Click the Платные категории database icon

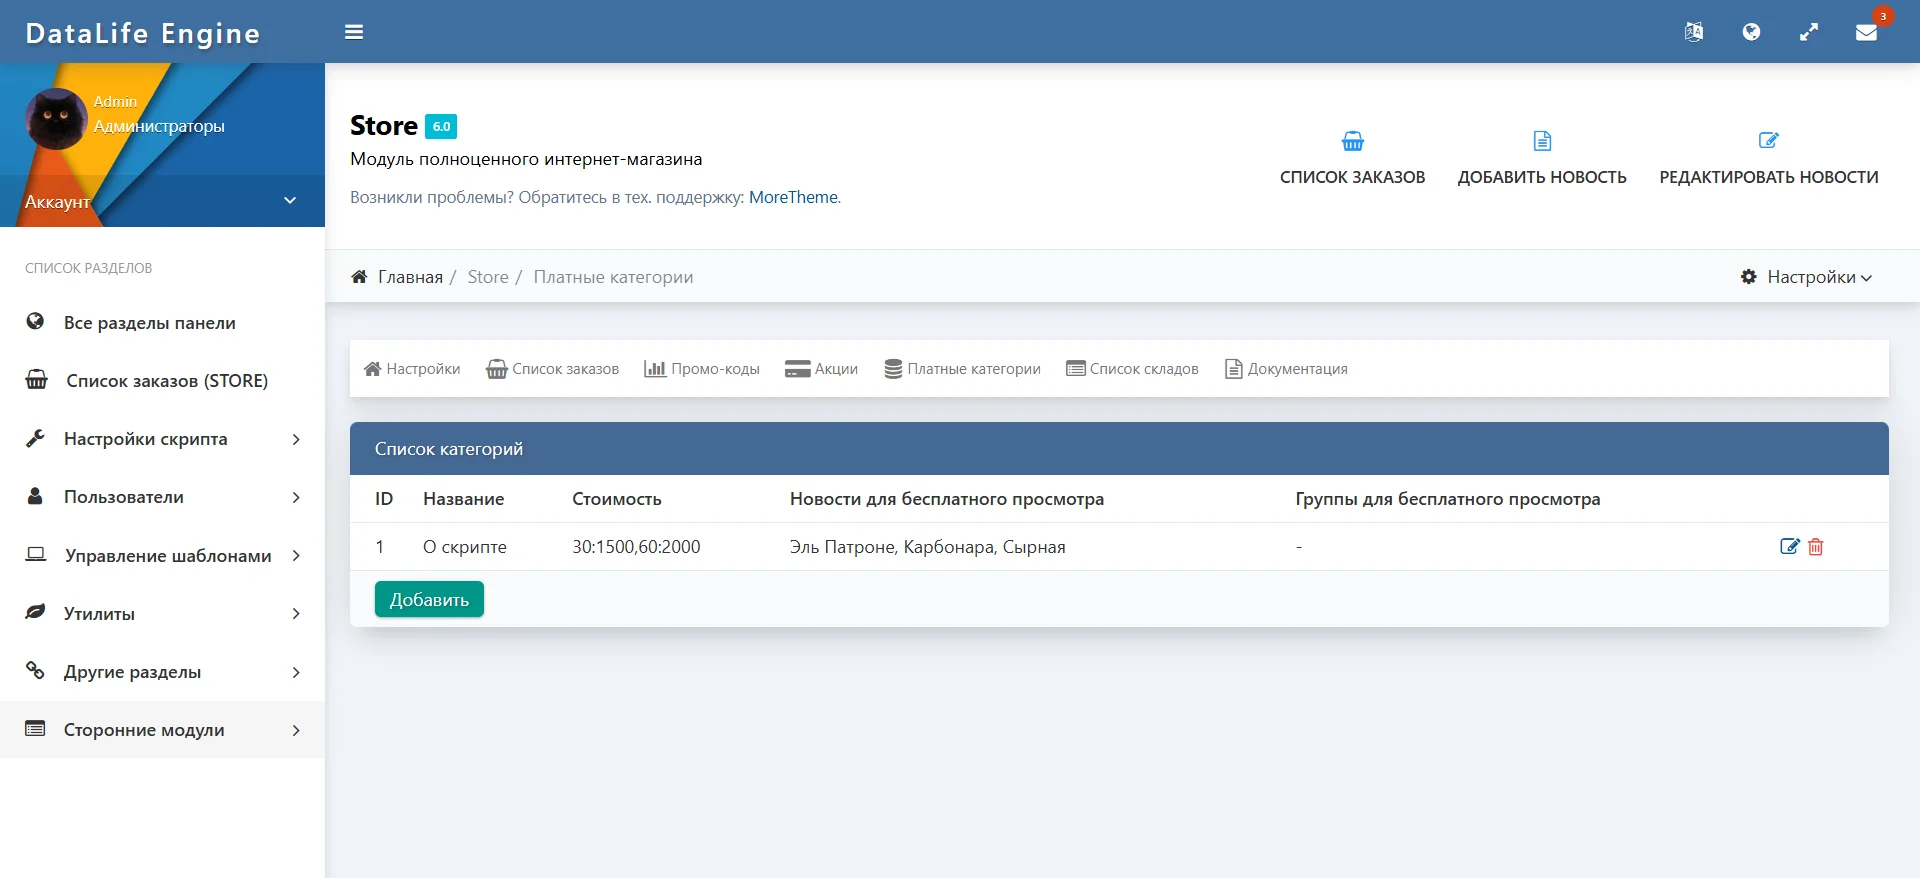(893, 369)
